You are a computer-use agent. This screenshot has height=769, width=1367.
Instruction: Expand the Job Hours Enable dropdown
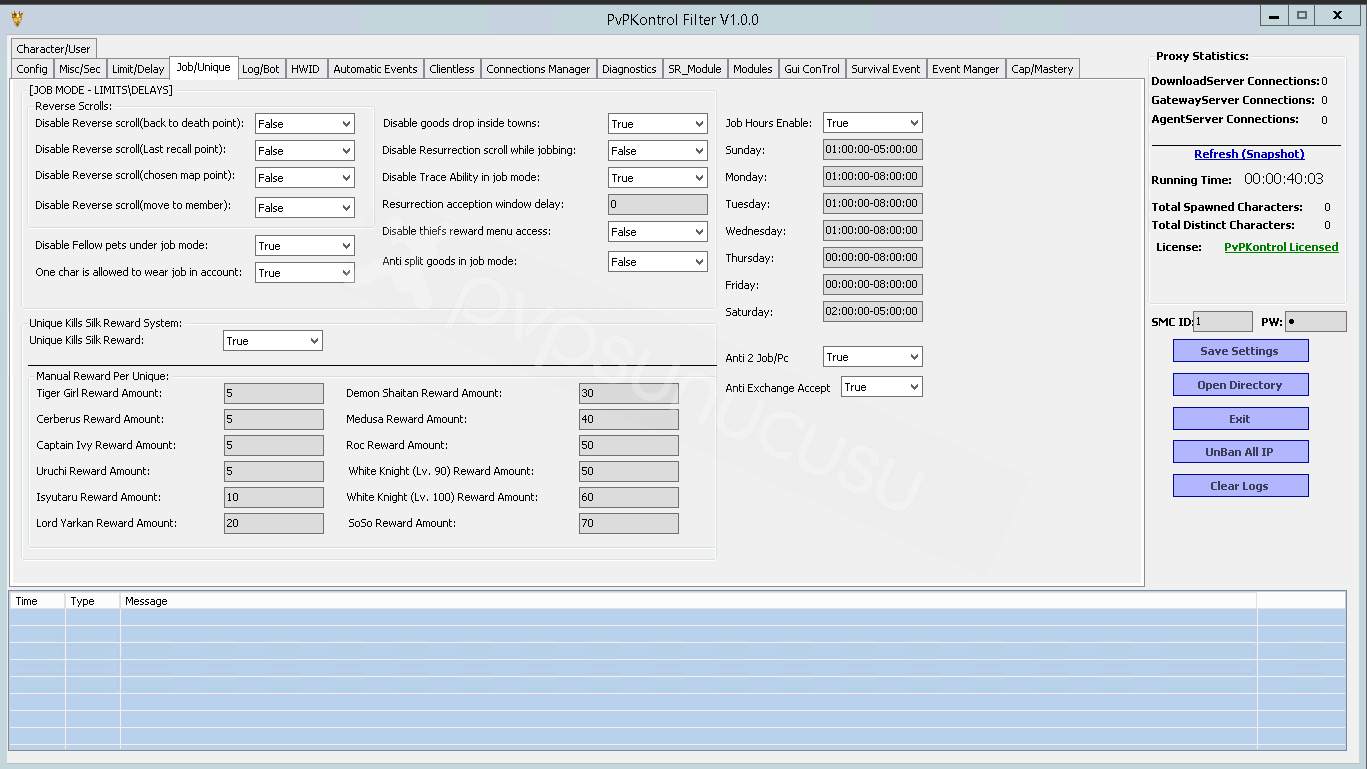873,123
